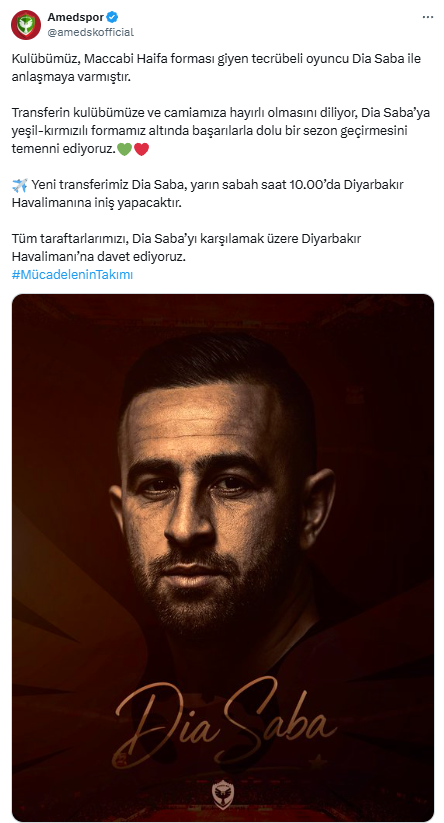The image size is (444, 823).
Task: Open the @amedskofficial handle link
Action: pos(90,32)
